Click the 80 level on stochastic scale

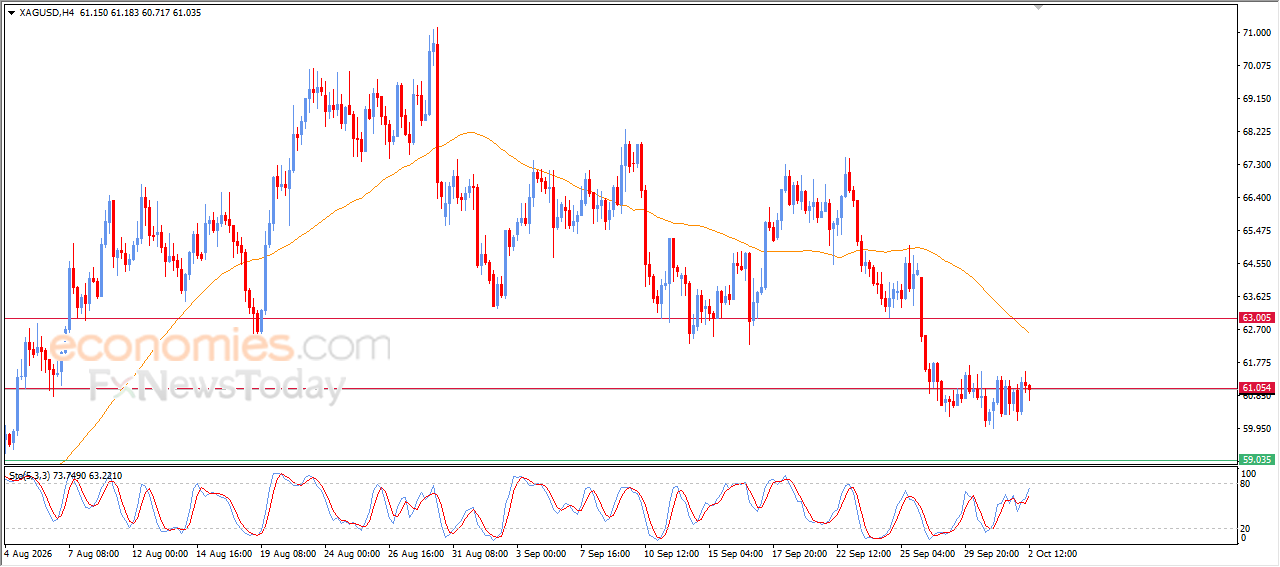1246,484
